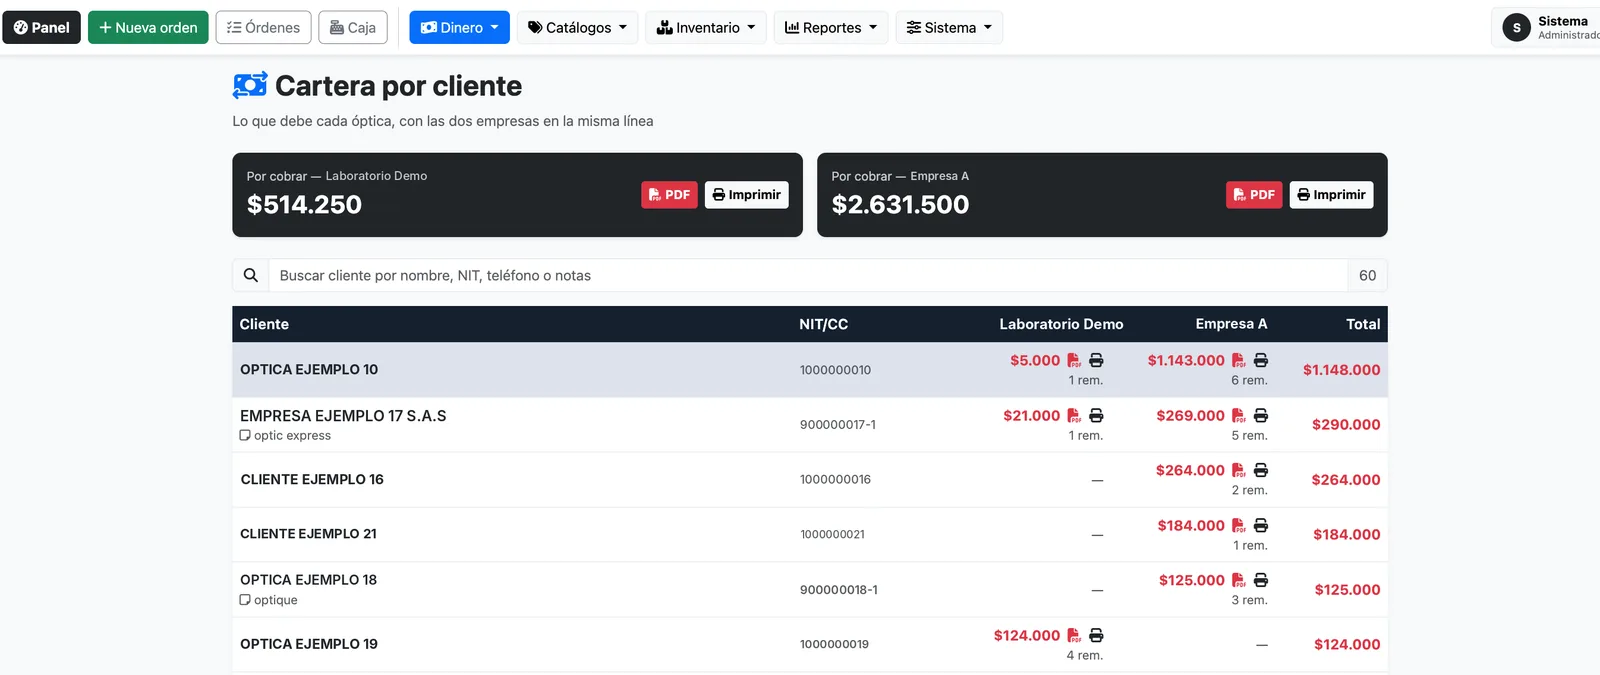1600x675 pixels.
Task: Export Laboratorio Demo receivables as PDF
Action: coord(669,195)
